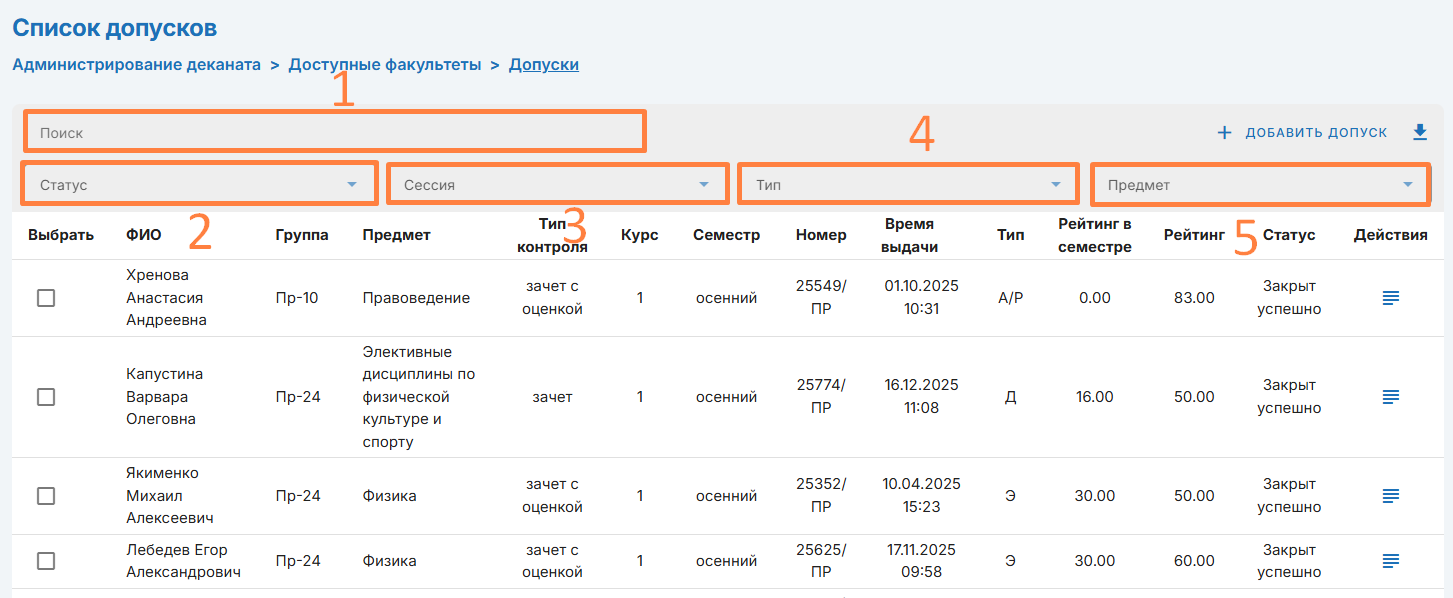
Task: Open actions menu for Лебедев Егор row
Action: coord(1390,561)
